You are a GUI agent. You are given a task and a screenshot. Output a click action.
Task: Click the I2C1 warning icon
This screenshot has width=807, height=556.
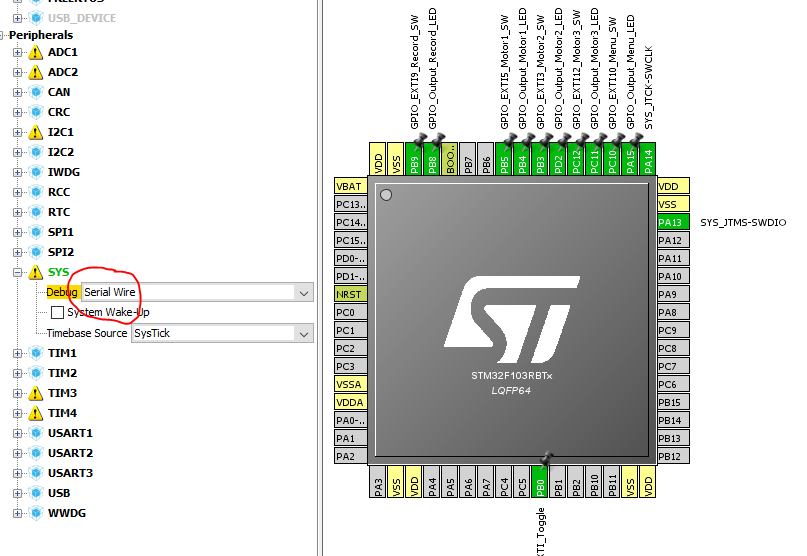pyautogui.click(x=36, y=132)
